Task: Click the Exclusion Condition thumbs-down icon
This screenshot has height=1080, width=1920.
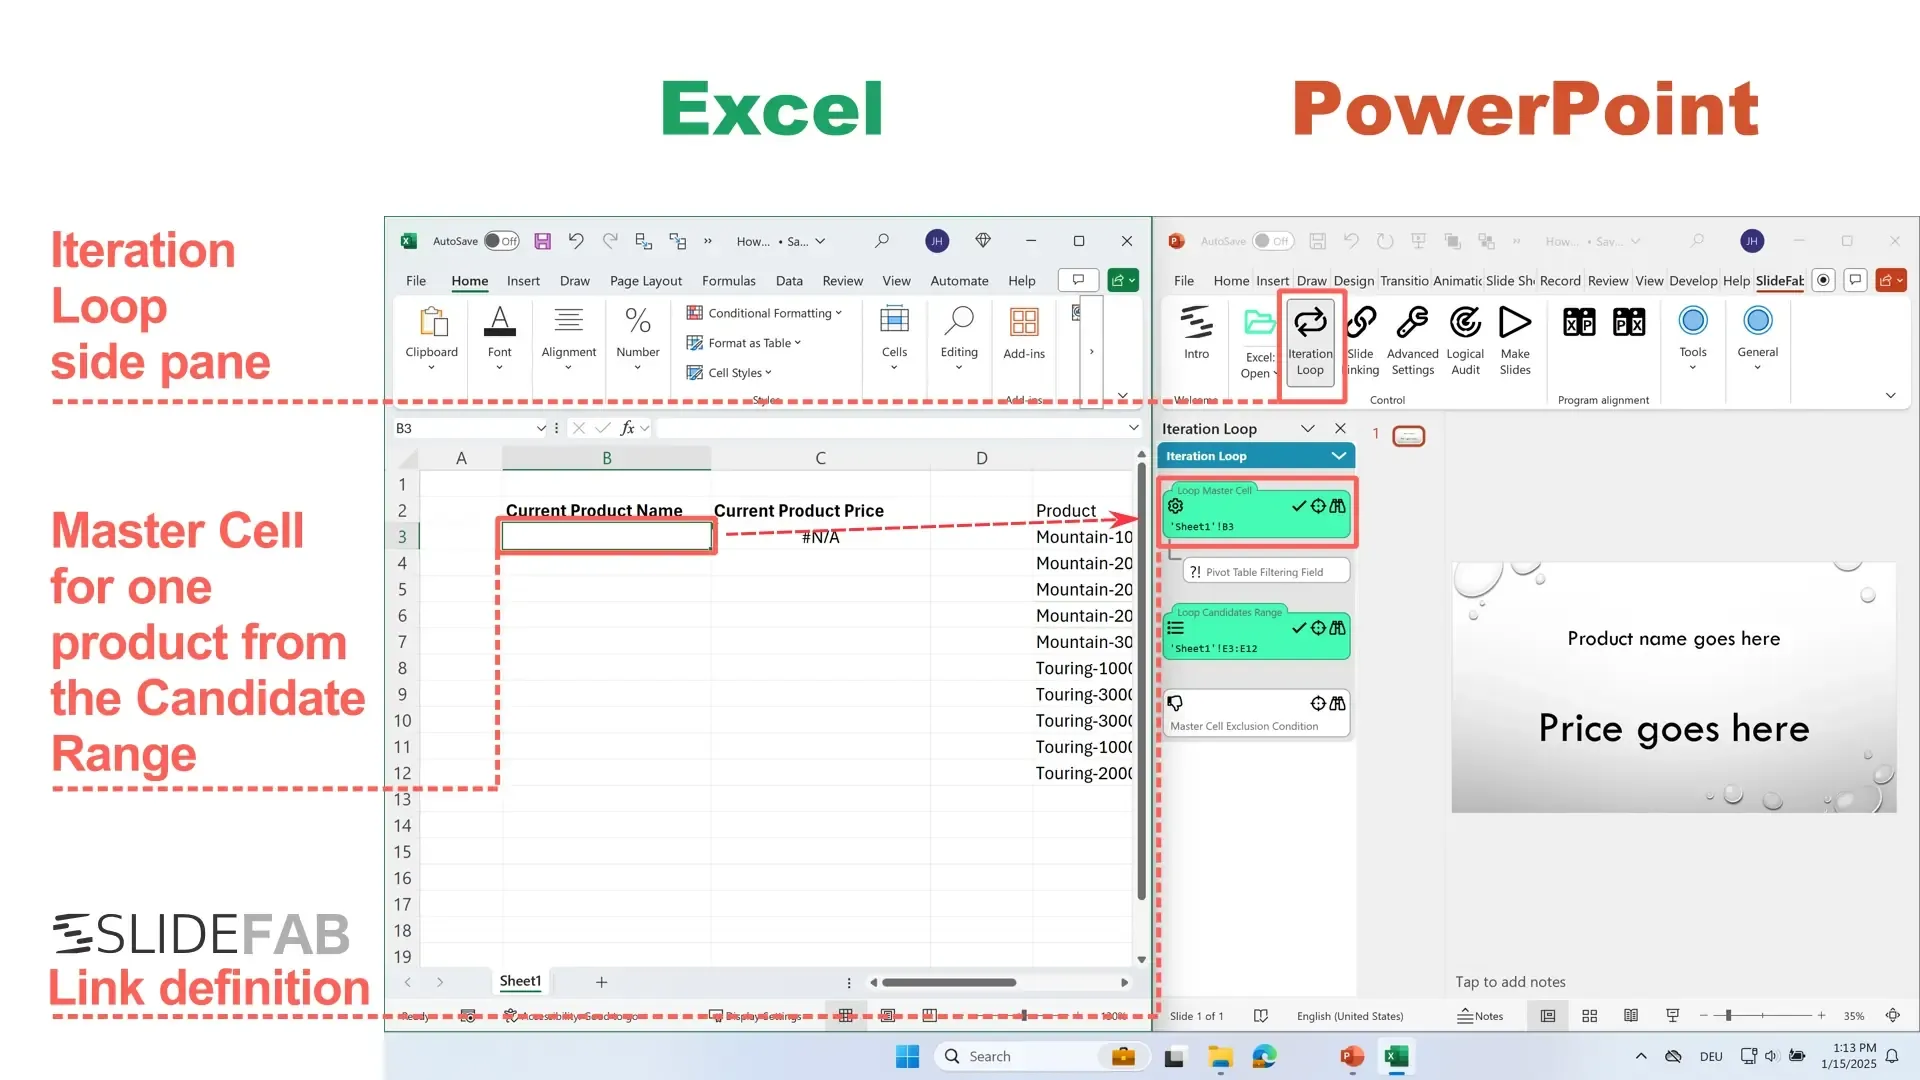Action: pyautogui.click(x=1176, y=703)
